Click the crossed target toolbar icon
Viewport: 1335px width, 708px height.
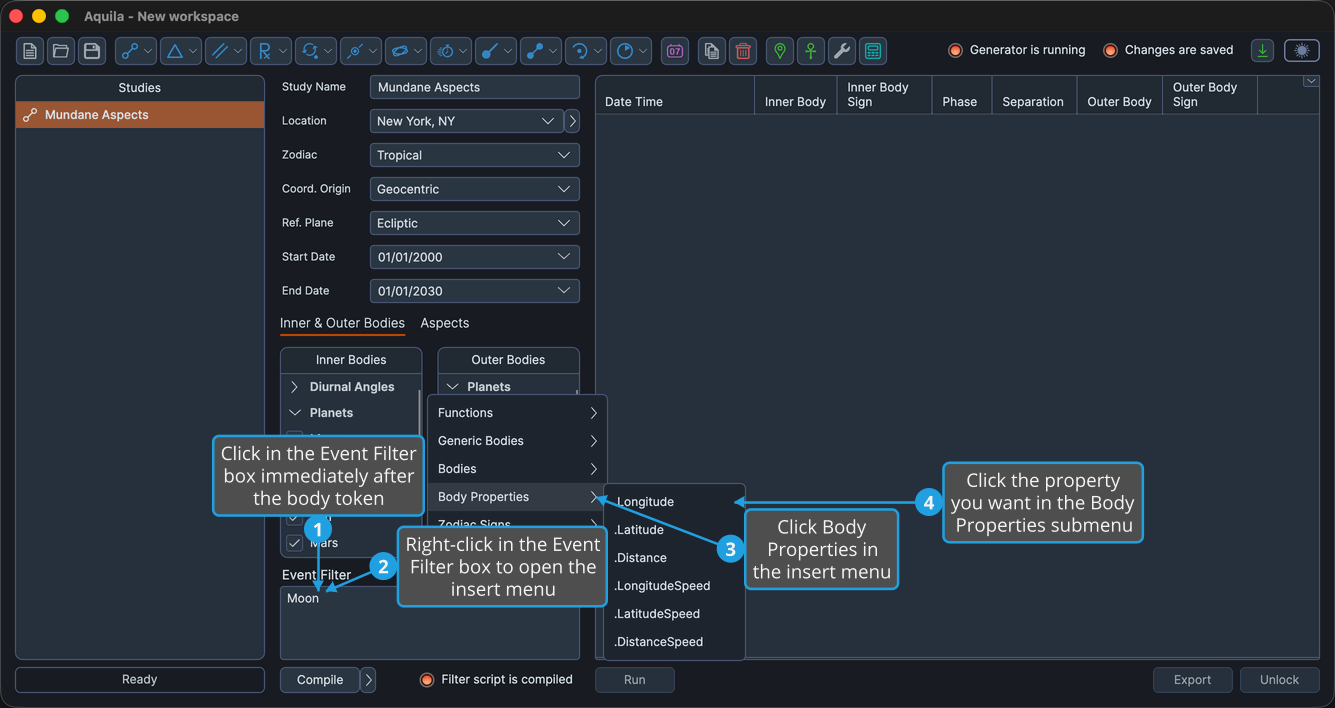pyautogui.click(x=361, y=51)
